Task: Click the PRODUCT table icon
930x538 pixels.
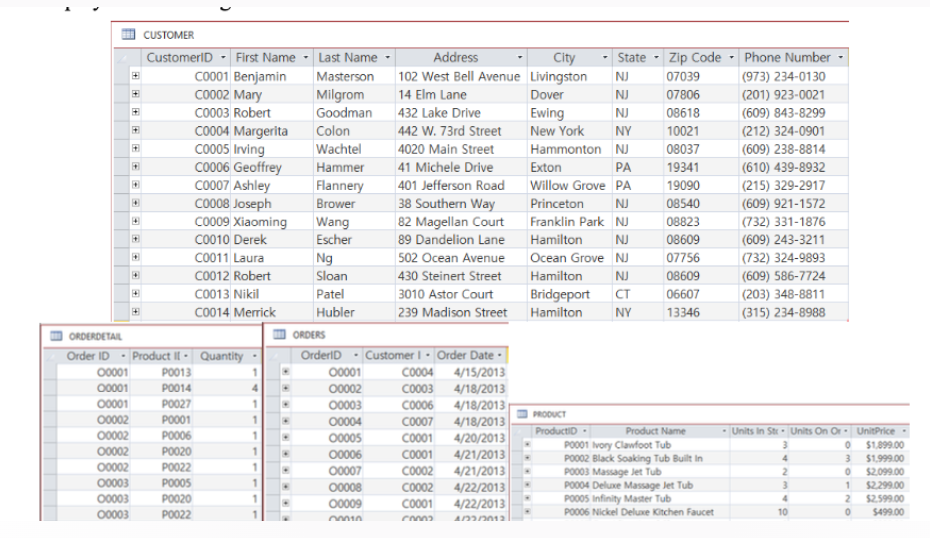Action: click(x=522, y=414)
